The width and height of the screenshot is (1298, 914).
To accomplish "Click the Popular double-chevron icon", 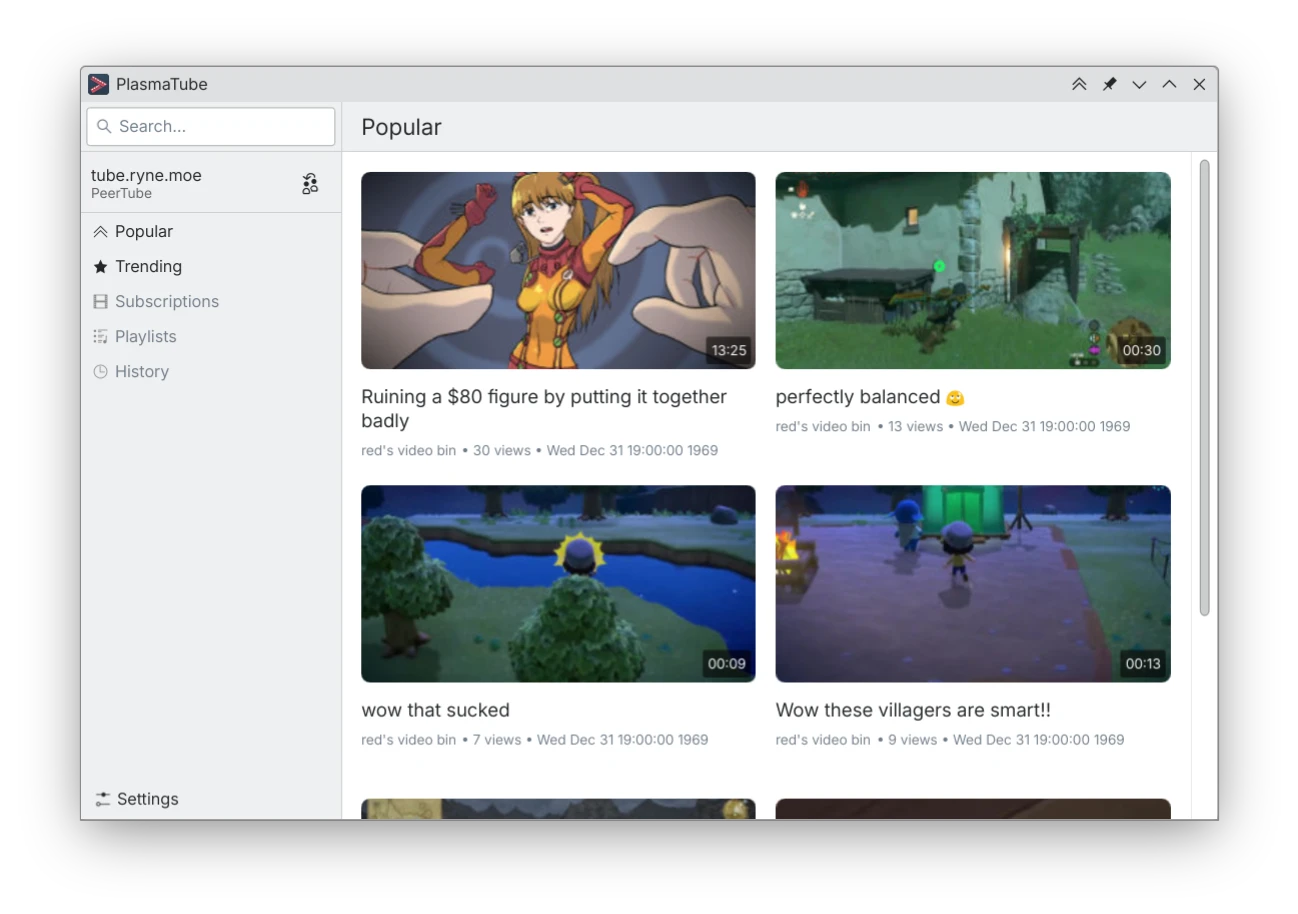I will point(100,232).
